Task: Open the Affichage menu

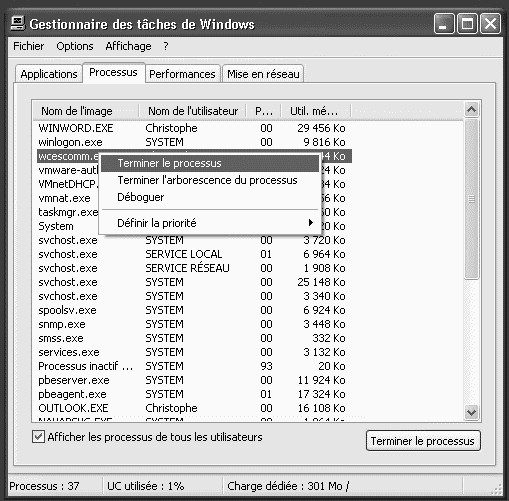Action: pos(128,46)
